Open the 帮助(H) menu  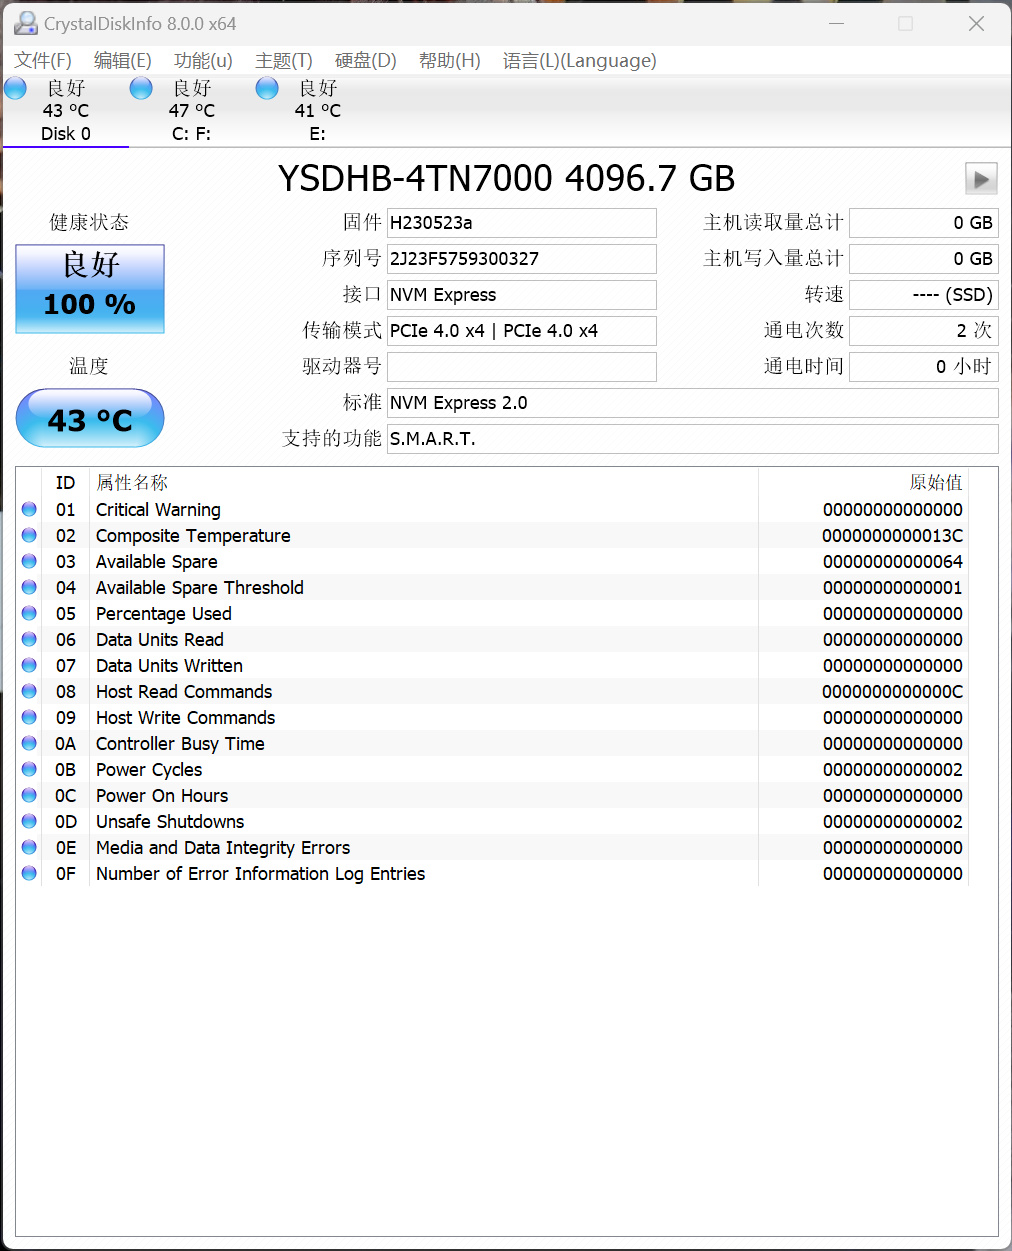pos(449,61)
